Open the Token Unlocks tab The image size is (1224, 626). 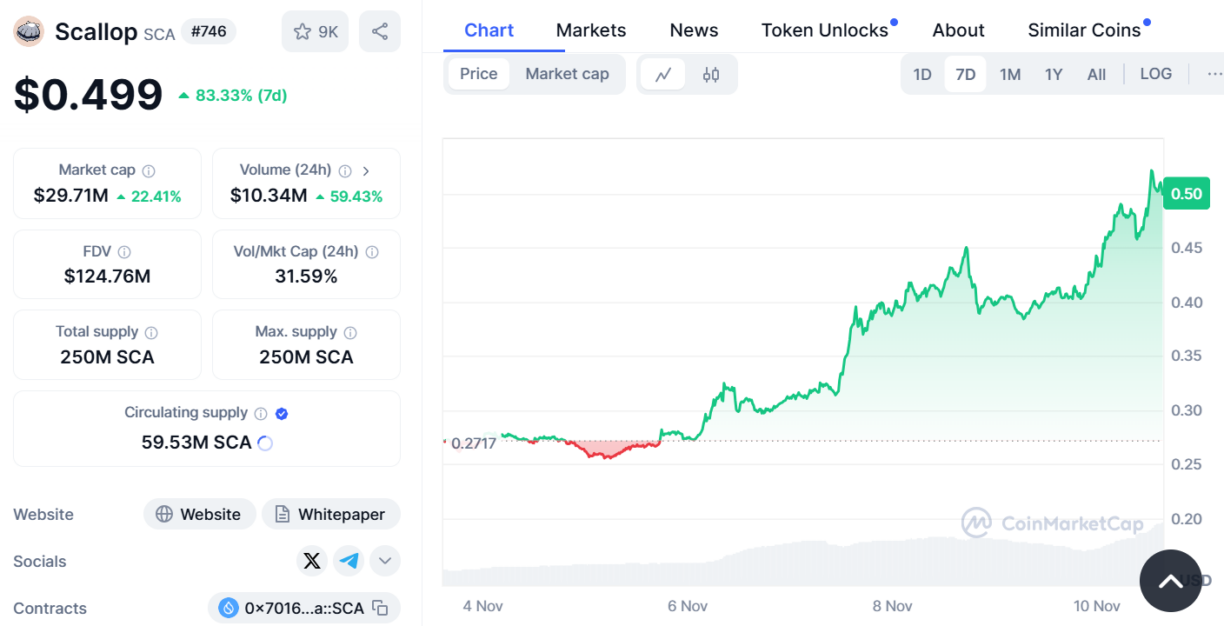pos(822,30)
